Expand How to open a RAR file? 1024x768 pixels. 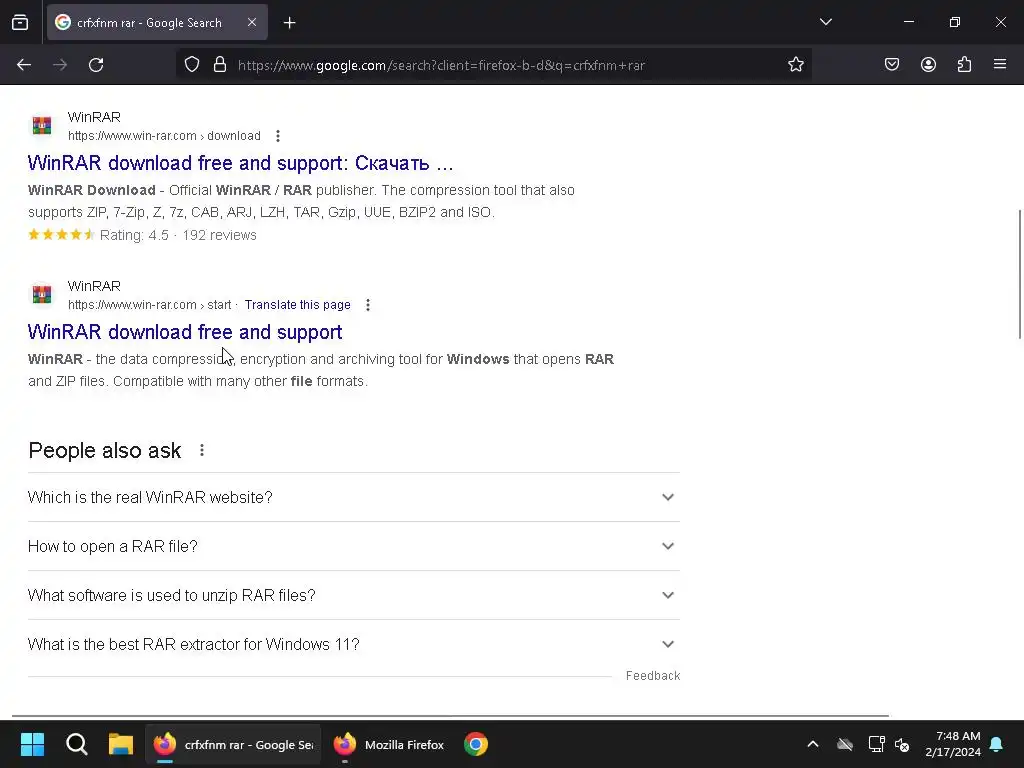click(353, 547)
